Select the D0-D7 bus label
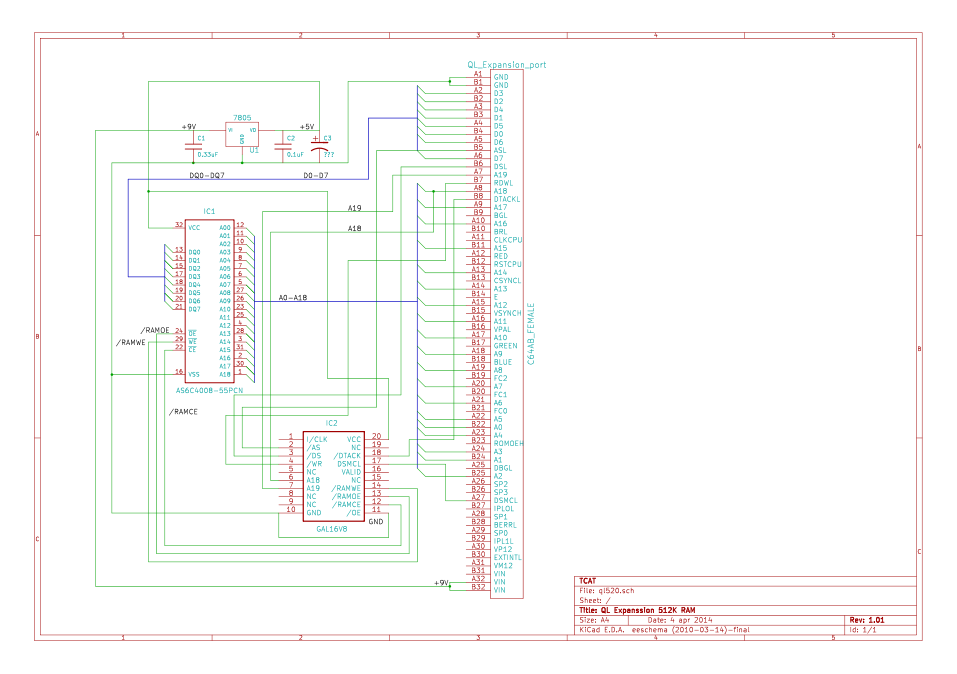 click(316, 175)
